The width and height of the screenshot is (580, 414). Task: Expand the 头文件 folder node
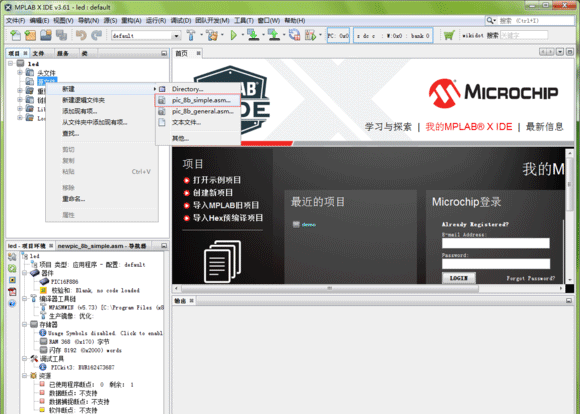click(20, 73)
